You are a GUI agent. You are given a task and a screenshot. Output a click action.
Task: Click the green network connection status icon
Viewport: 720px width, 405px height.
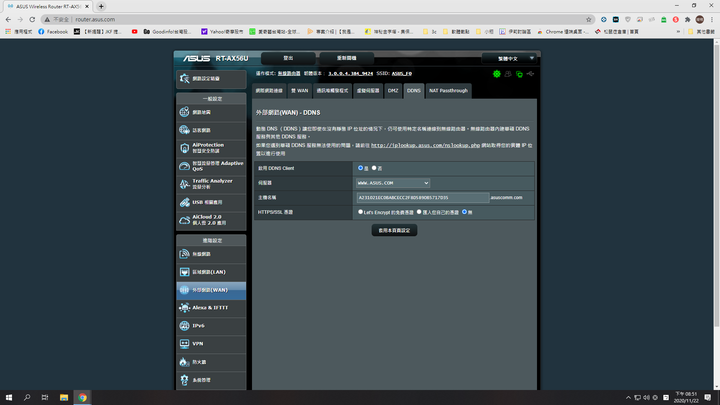[519, 74]
